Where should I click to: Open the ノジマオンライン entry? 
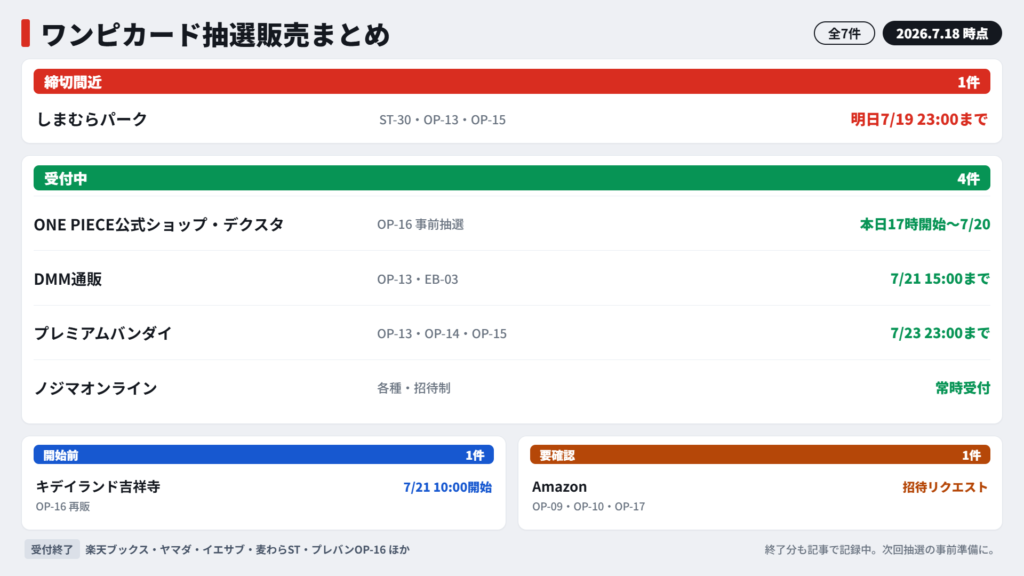[x=95, y=388]
